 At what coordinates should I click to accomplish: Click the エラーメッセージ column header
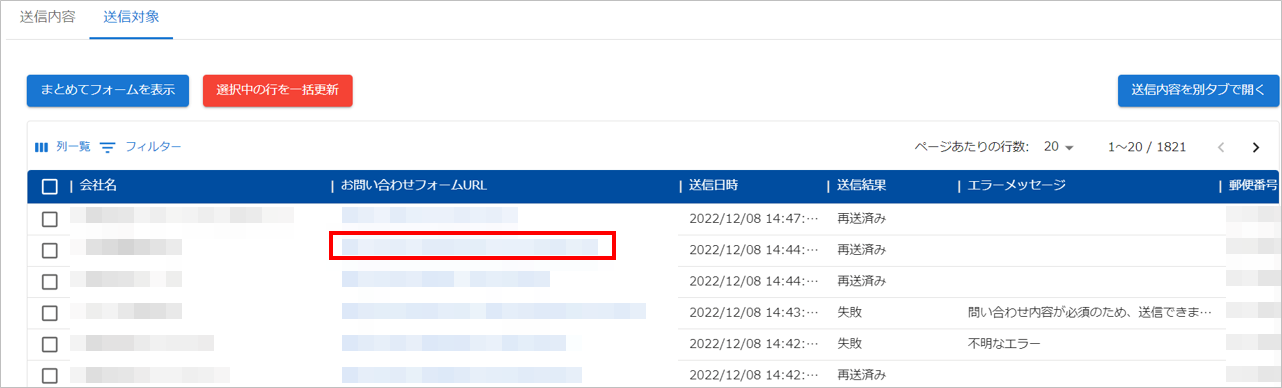click(1016, 186)
